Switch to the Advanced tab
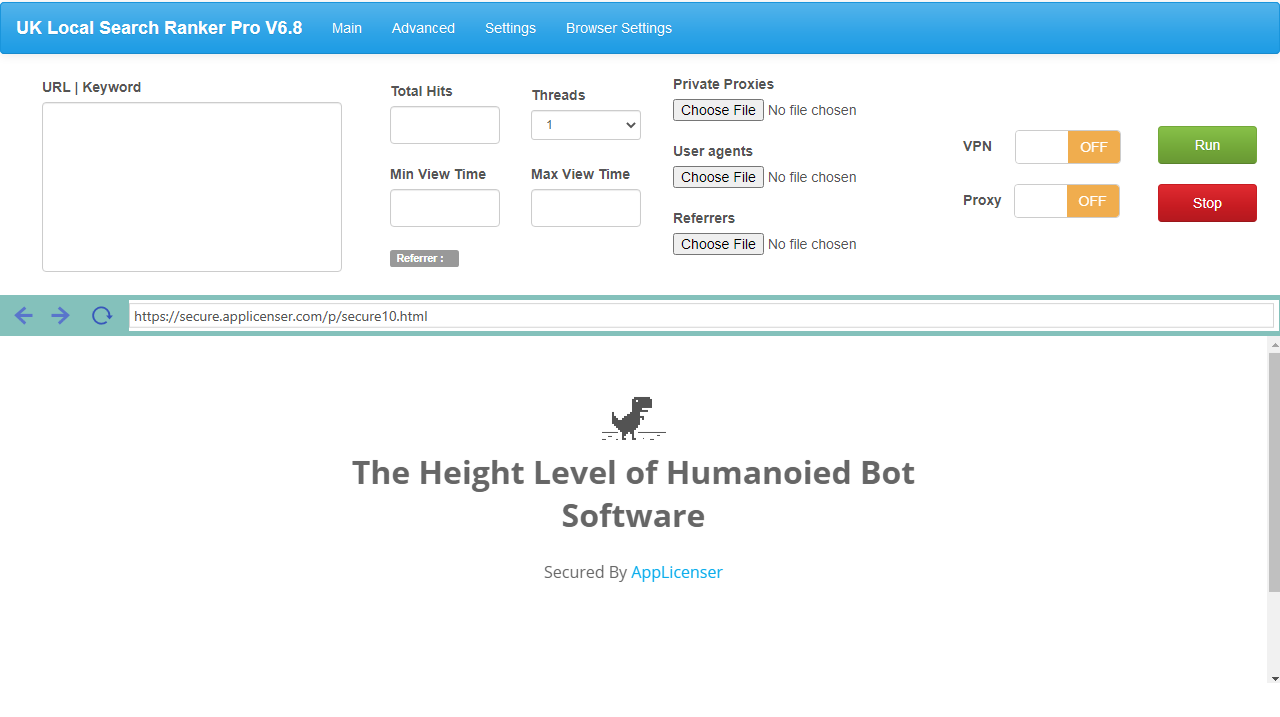Viewport: 1280px width, 717px height. [423, 28]
